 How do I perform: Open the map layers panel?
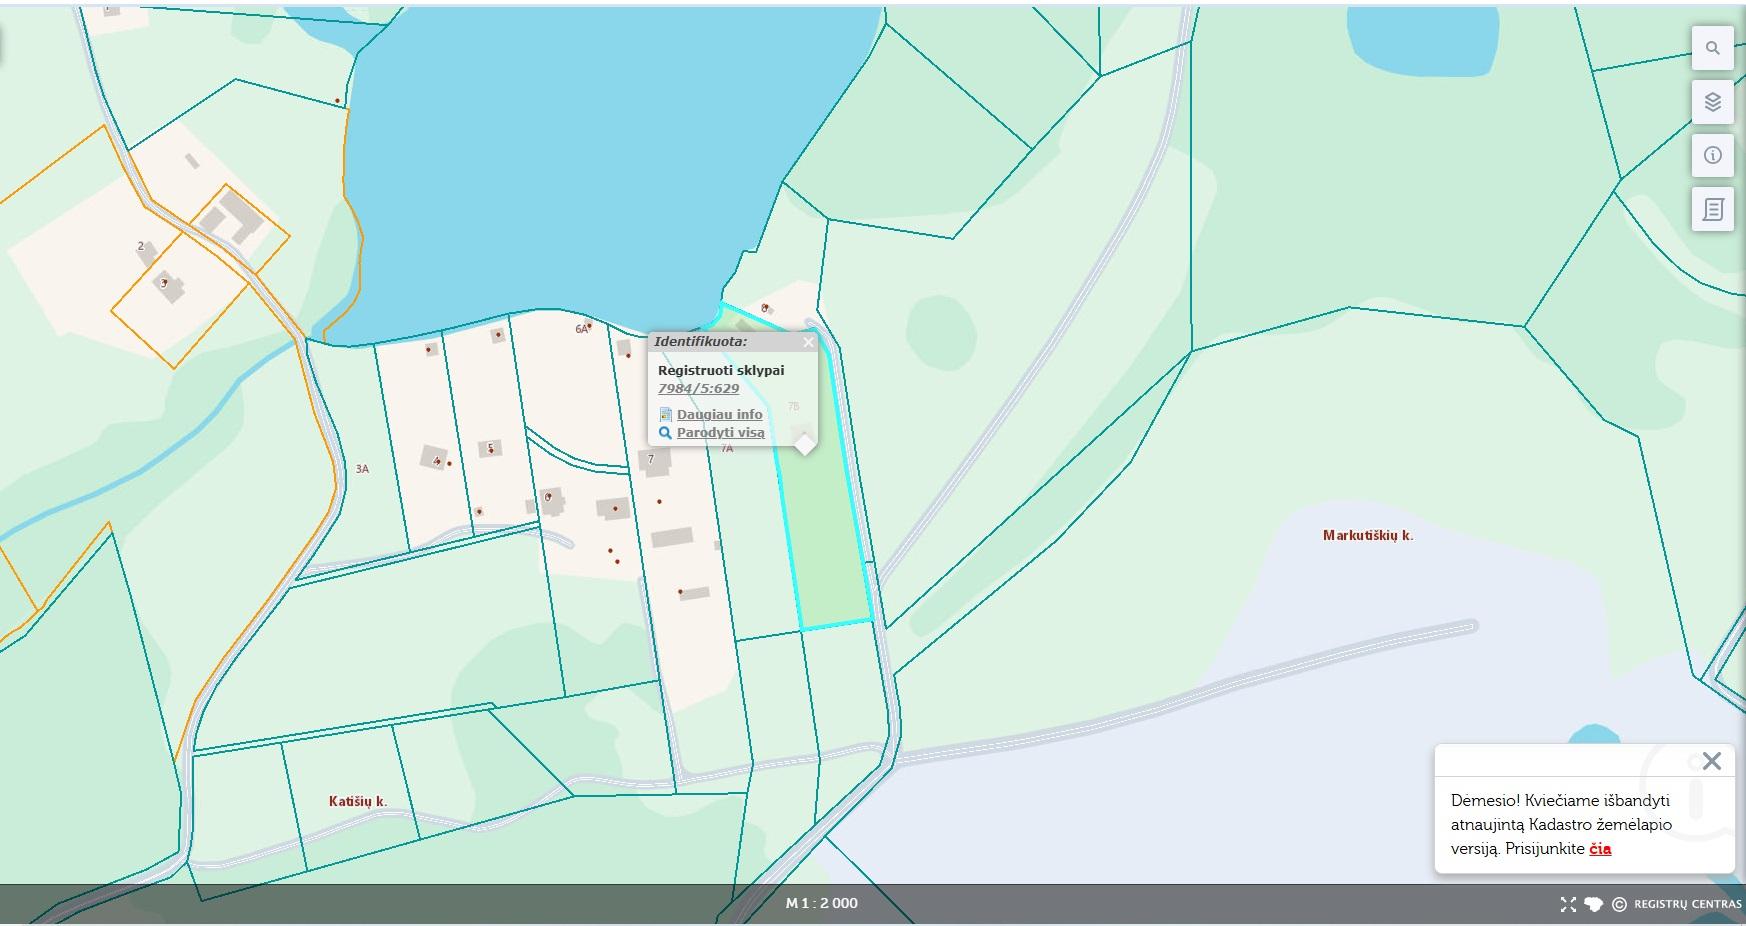(1712, 102)
